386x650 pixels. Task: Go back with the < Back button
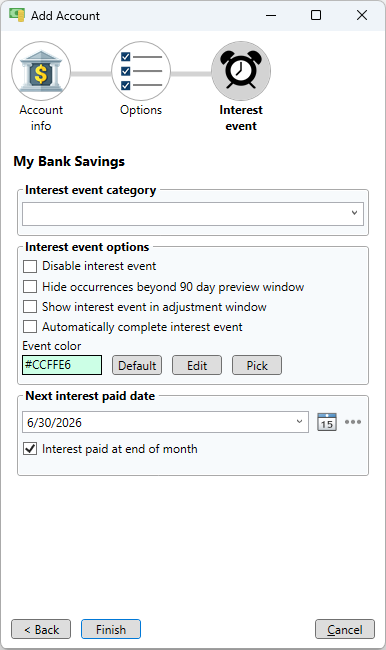(x=41, y=629)
